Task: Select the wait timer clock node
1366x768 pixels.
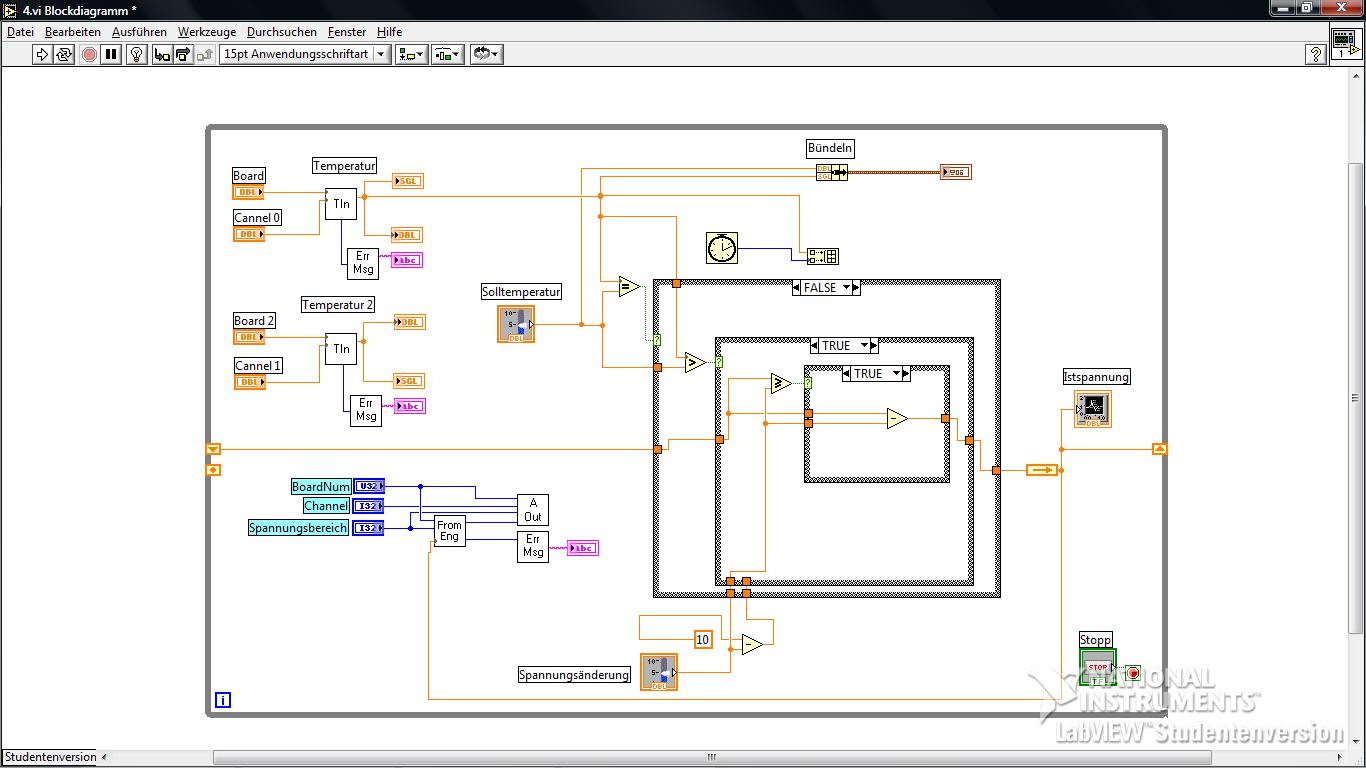Action: coord(721,248)
